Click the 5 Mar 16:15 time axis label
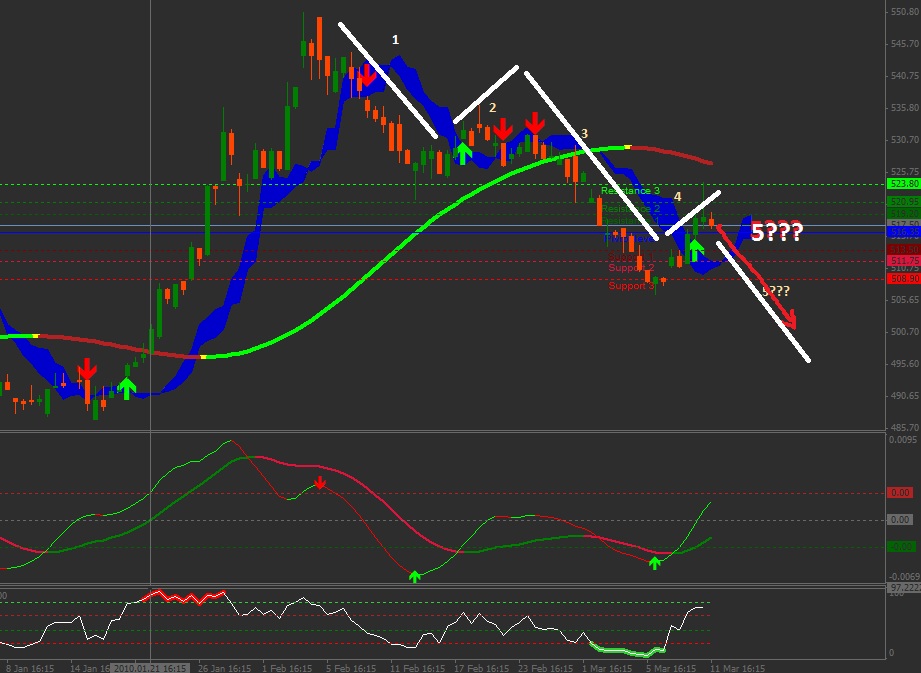 [671, 668]
